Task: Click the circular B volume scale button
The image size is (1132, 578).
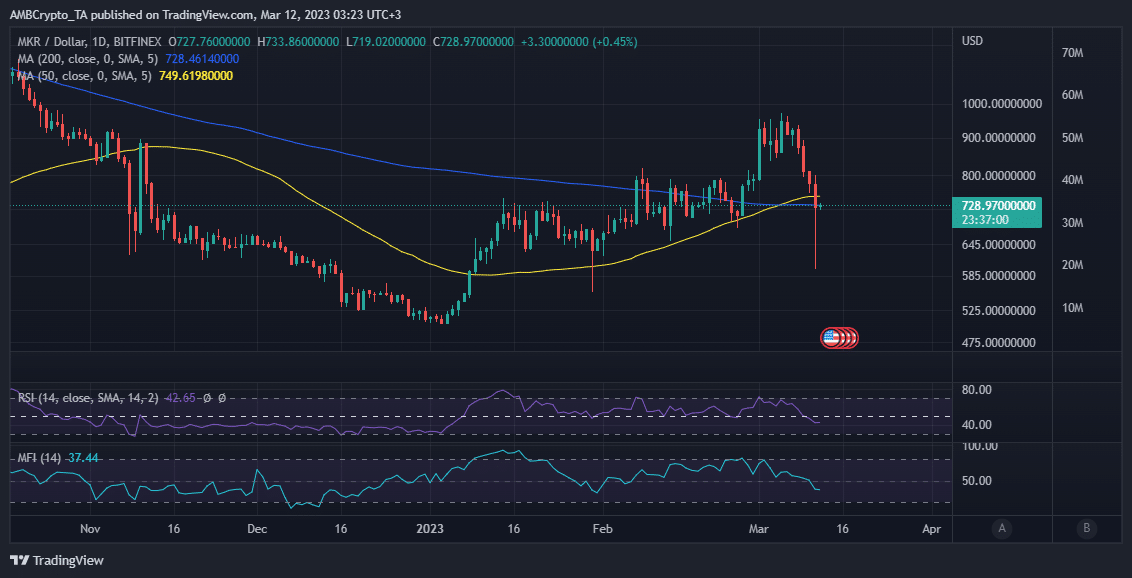Action: 1085,527
